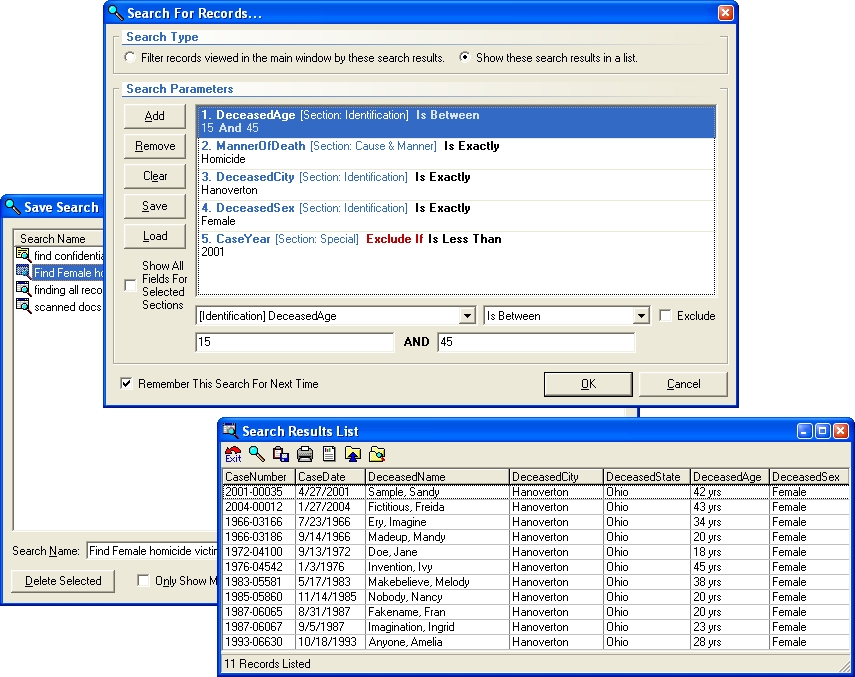Click the DeceasedAge column header

point(730,476)
